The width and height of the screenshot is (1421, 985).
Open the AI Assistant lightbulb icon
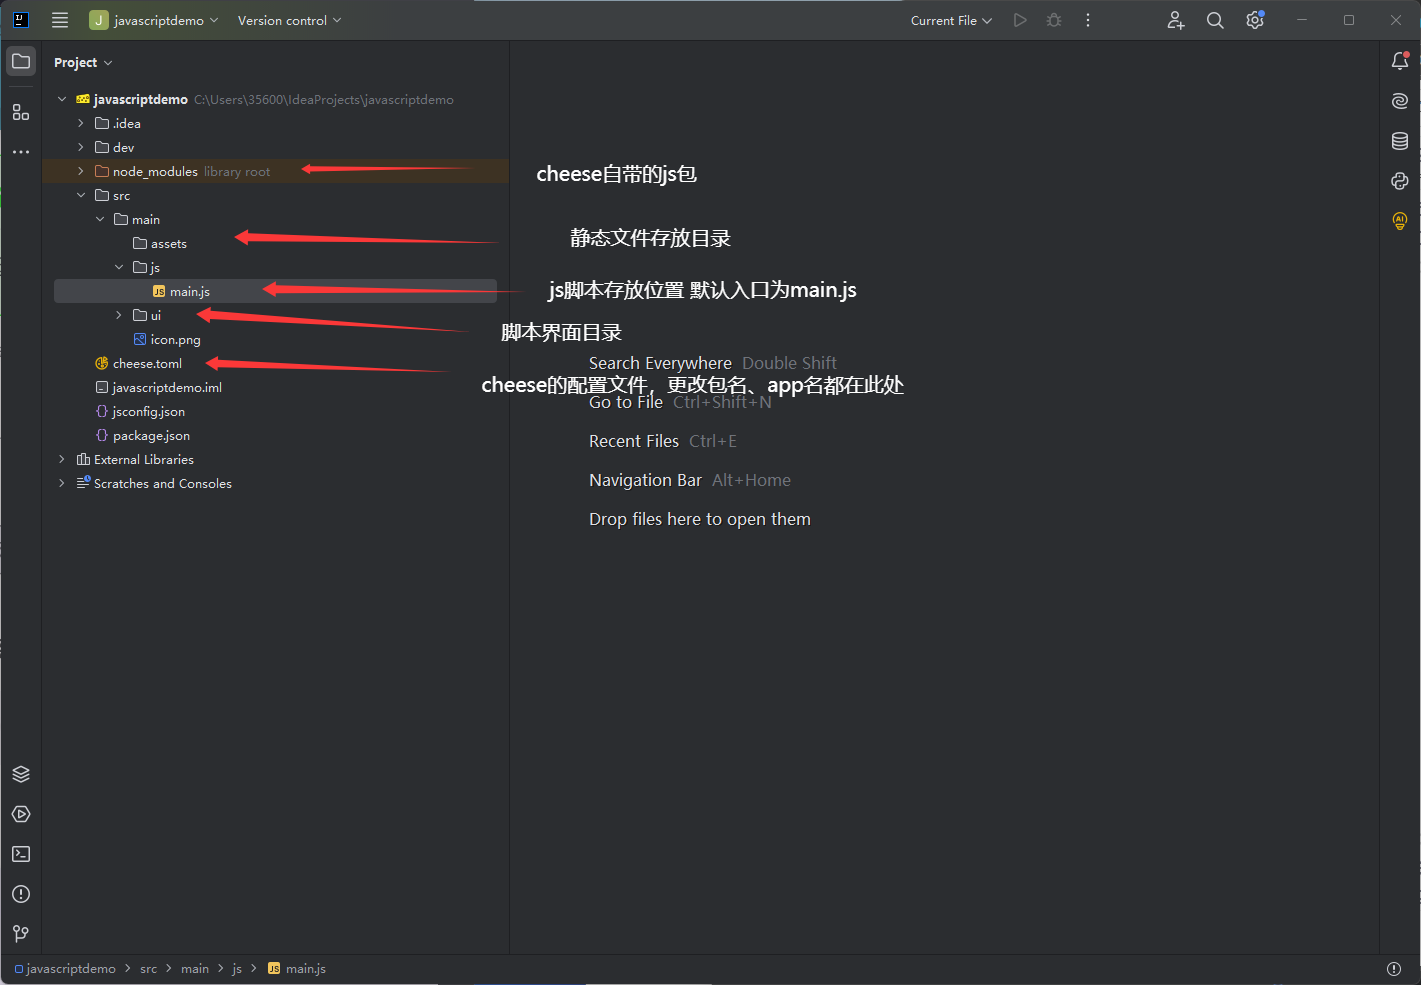tap(1400, 221)
